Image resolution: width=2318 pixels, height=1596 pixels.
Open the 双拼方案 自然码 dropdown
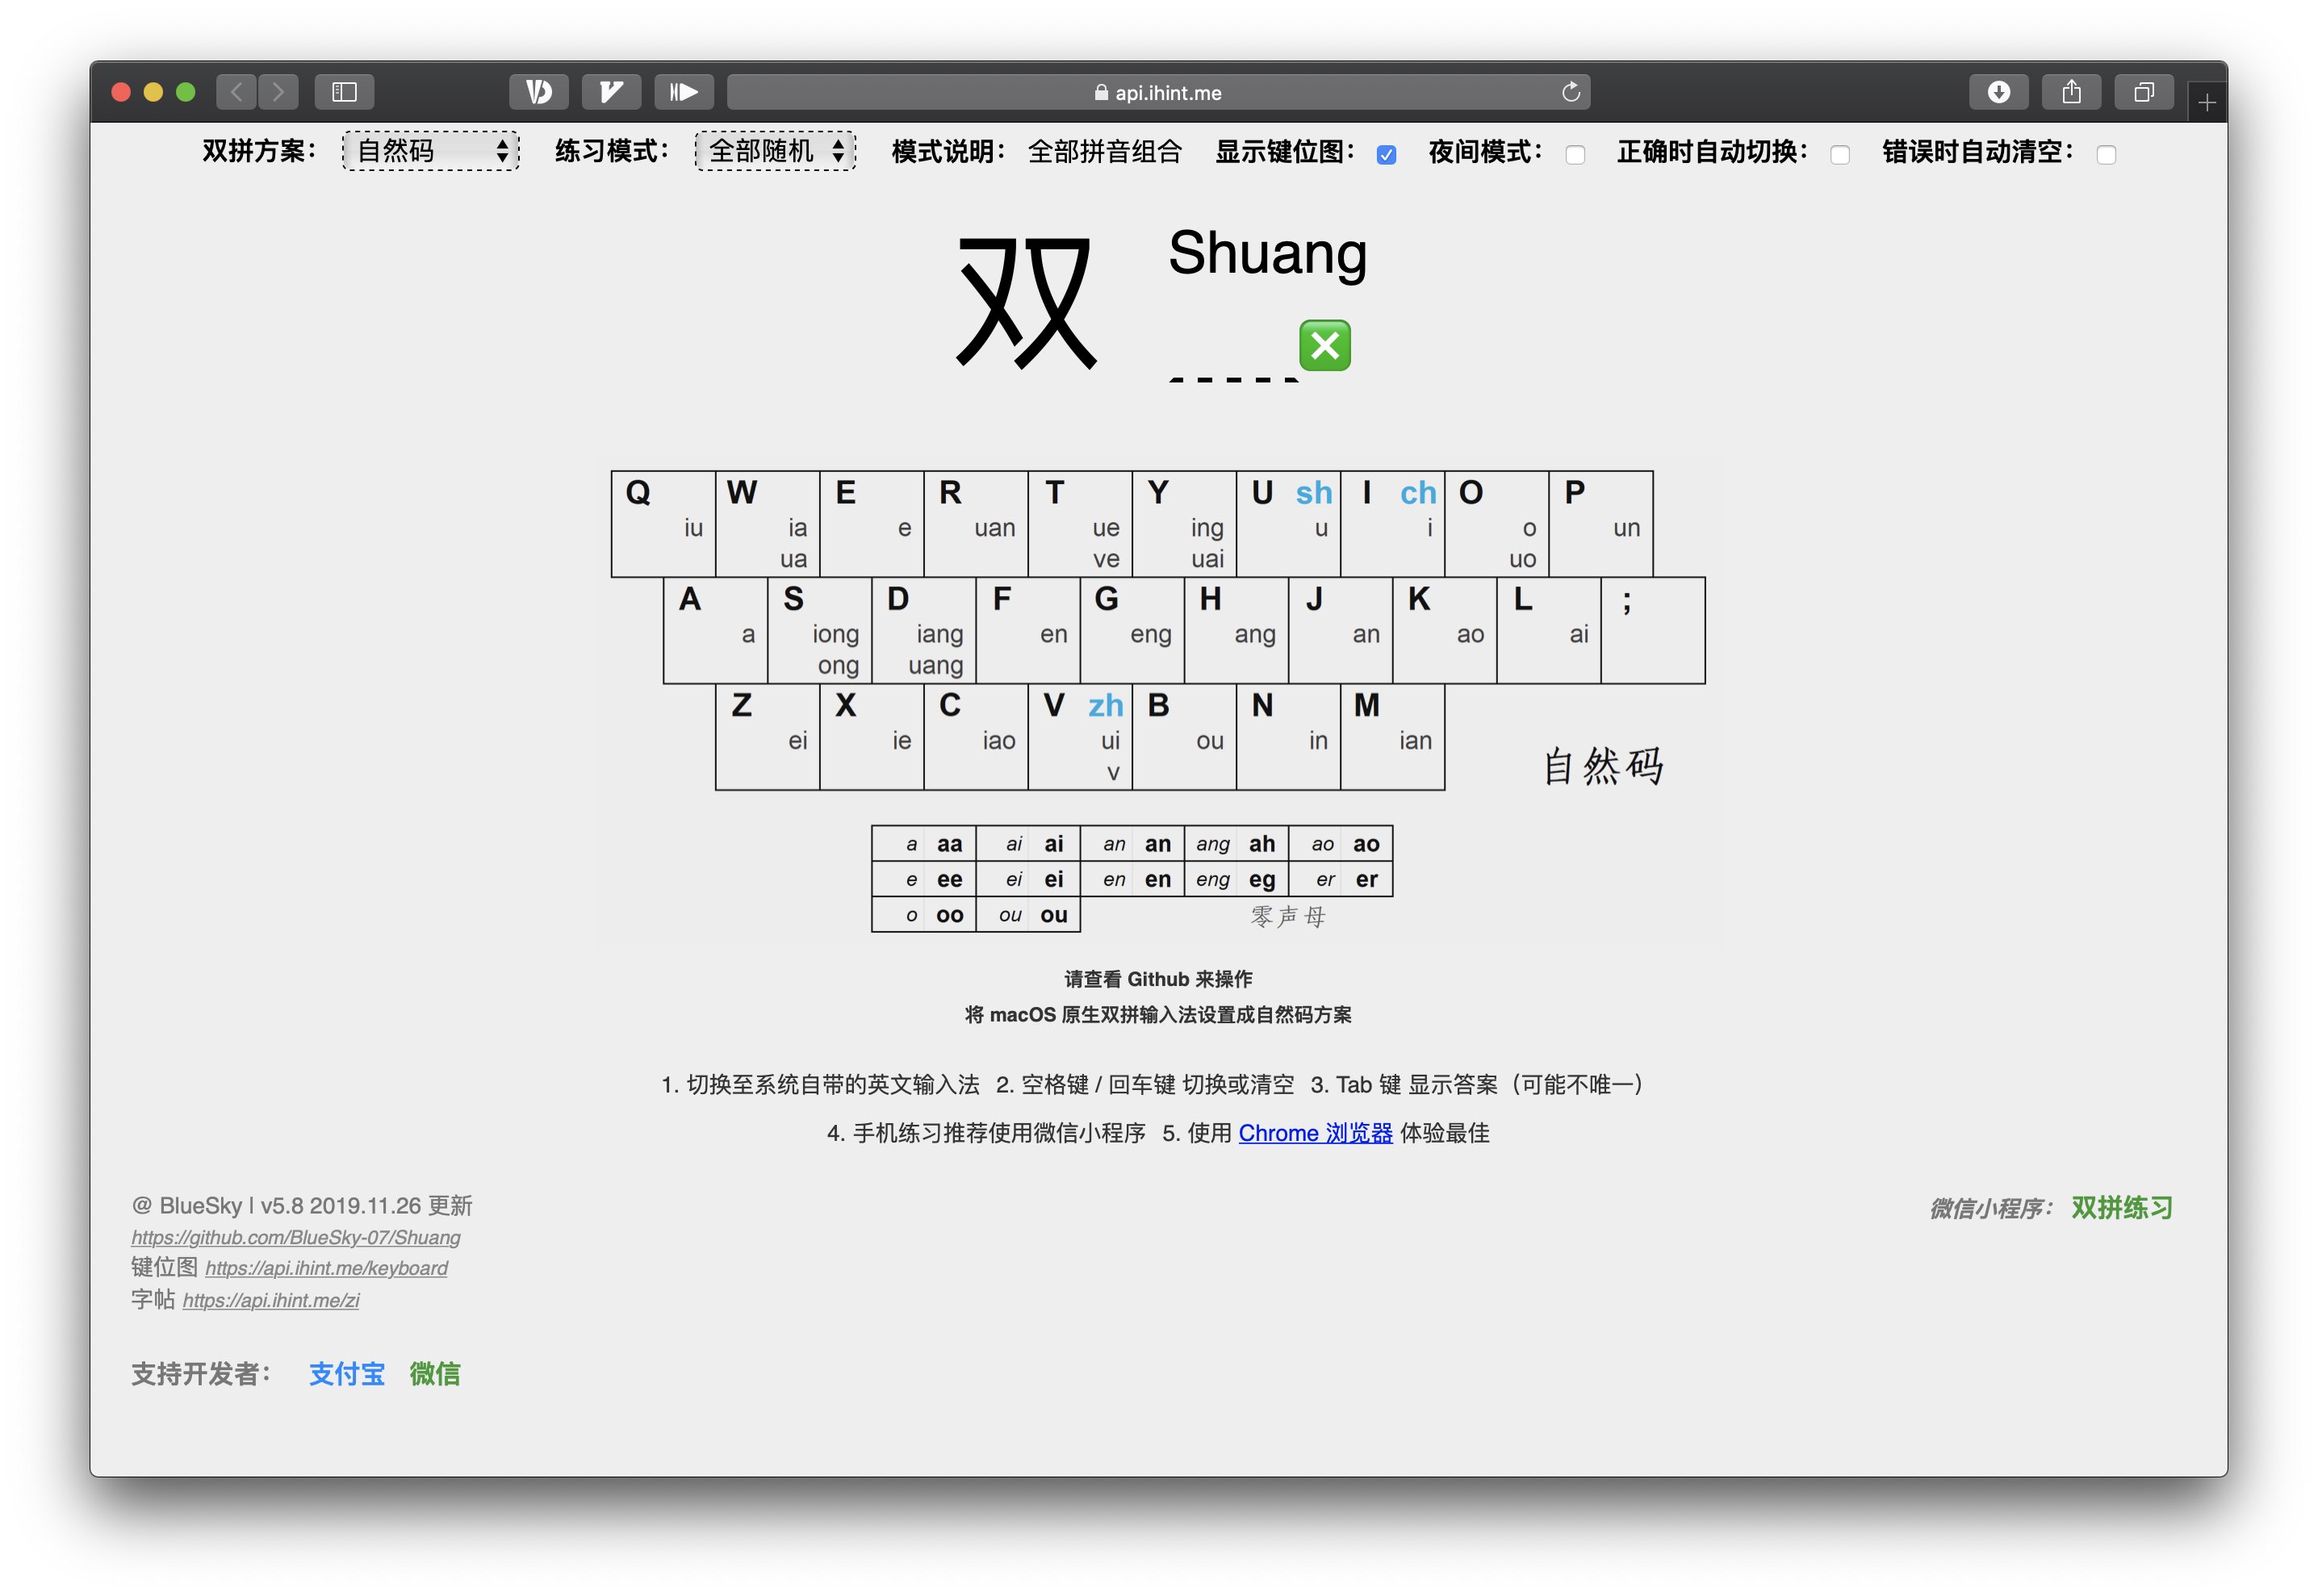click(431, 151)
